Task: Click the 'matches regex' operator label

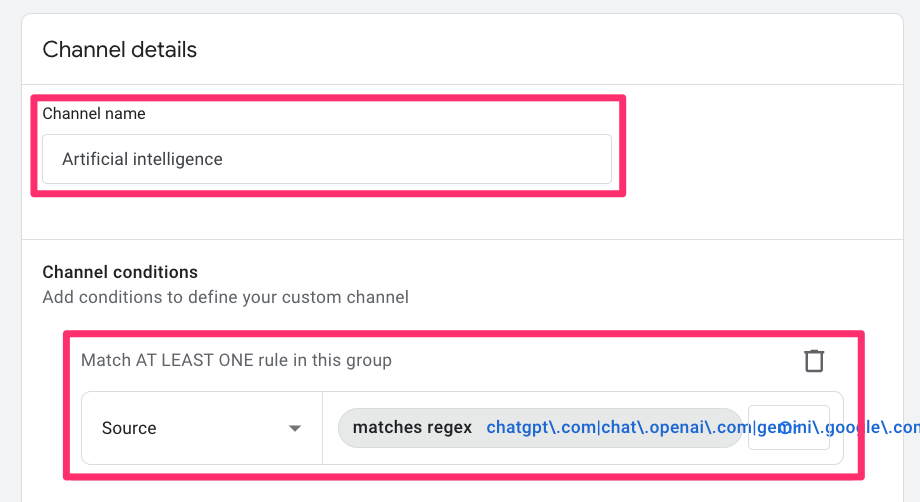Action: [412, 428]
